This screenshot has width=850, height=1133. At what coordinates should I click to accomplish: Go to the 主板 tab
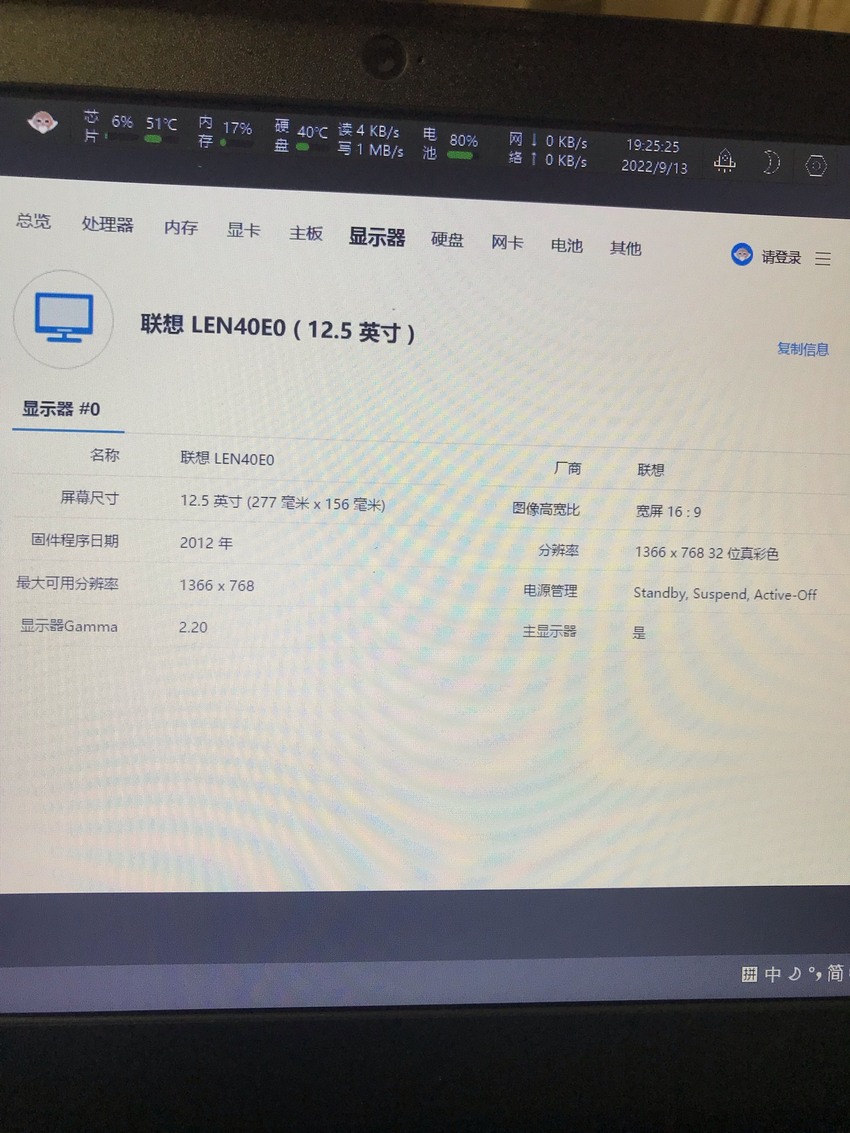coord(306,233)
